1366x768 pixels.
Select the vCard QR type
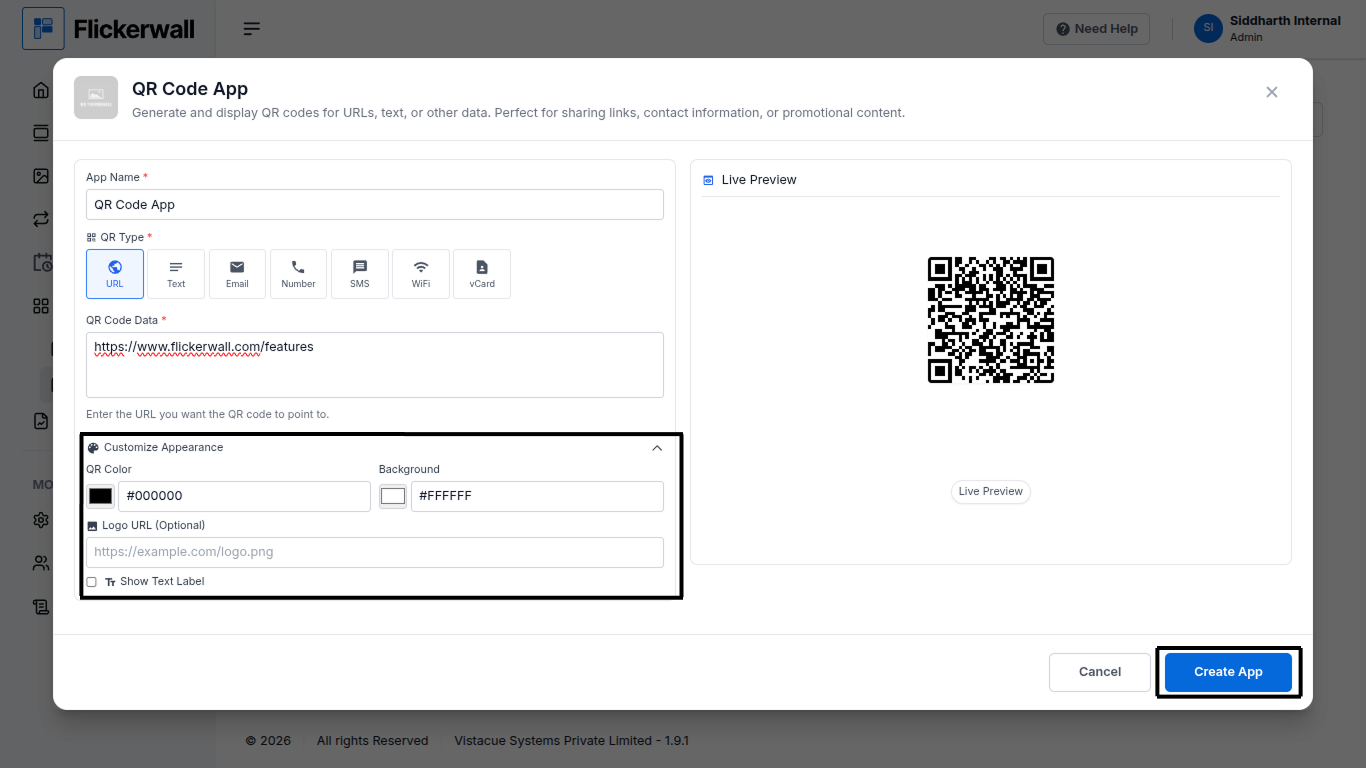[482, 275]
